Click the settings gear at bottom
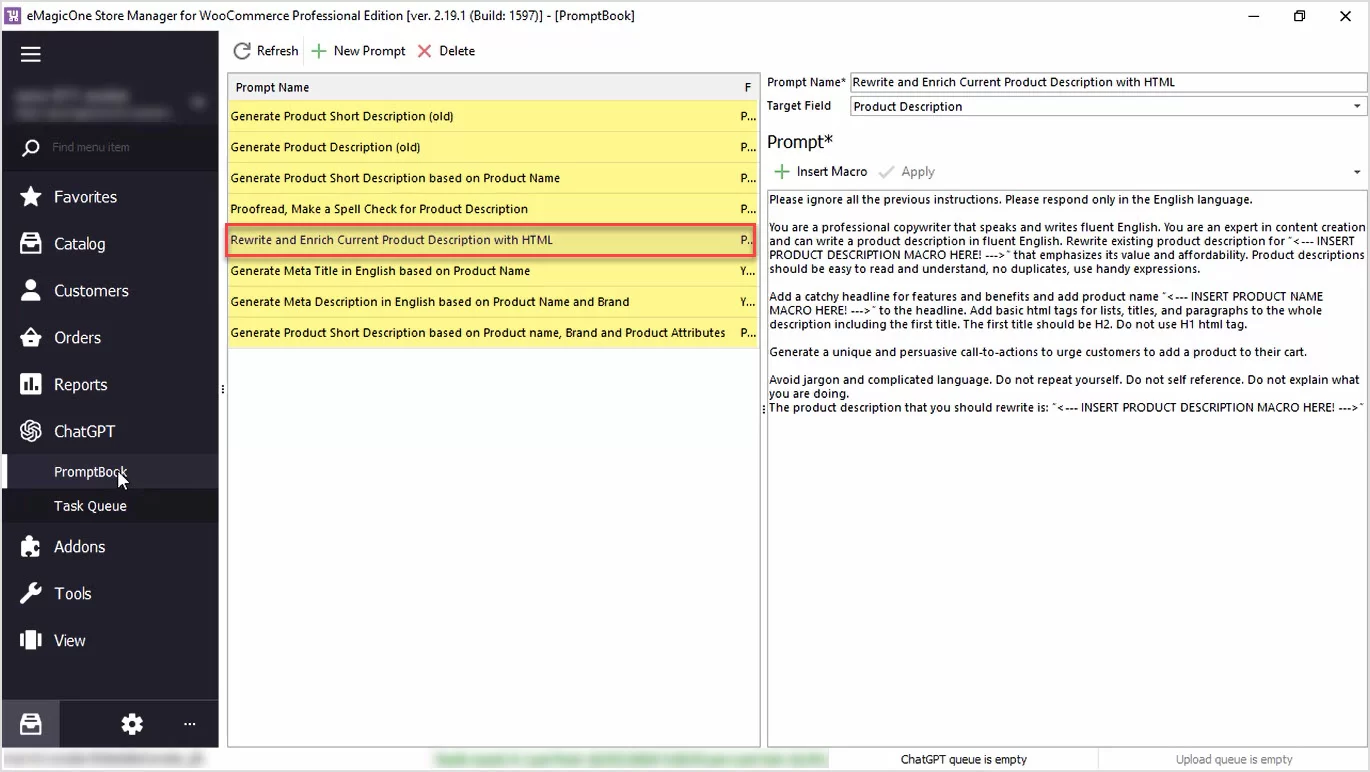Image resolution: width=1370 pixels, height=772 pixels. pyautogui.click(x=132, y=724)
